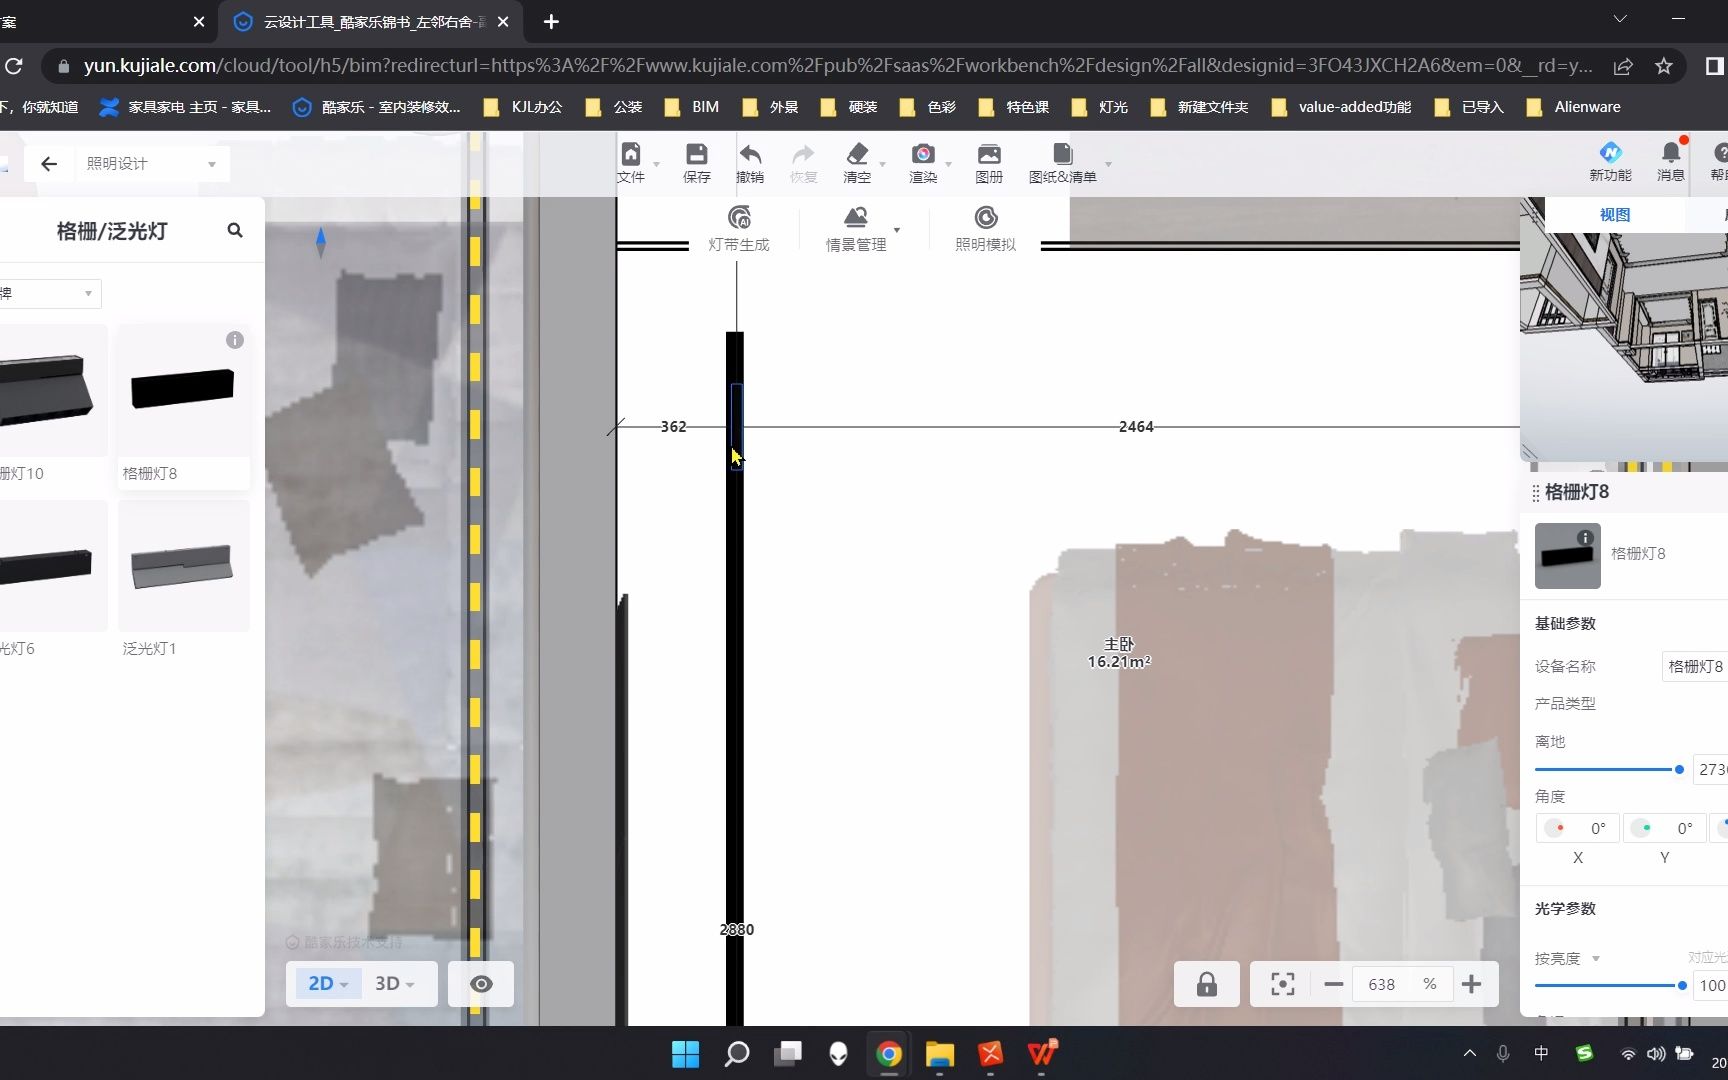The width and height of the screenshot is (1728, 1080).
Task: Bookmark this page with the star
Action: tap(1664, 66)
